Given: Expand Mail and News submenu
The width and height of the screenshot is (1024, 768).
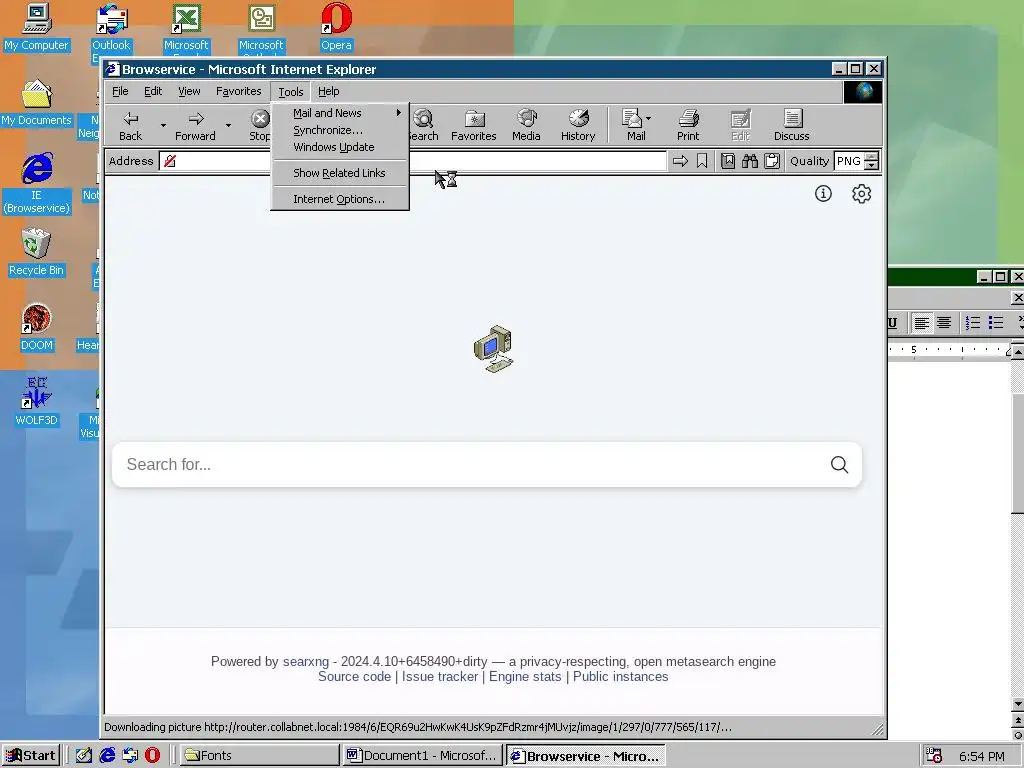Looking at the screenshot, I should click(340, 113).
